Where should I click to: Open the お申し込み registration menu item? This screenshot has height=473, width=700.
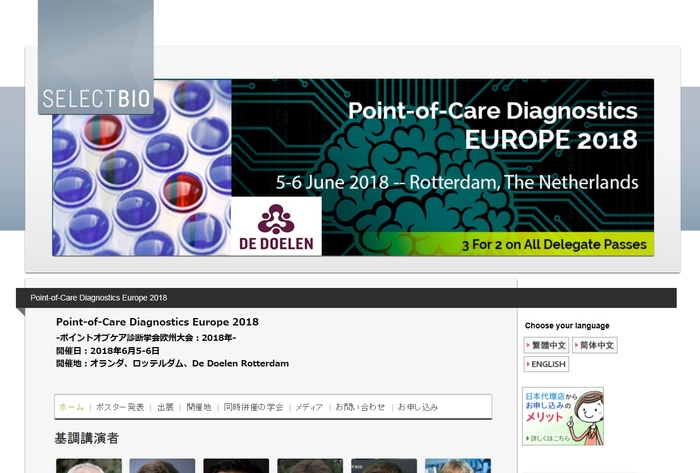click(x=418, y=407)
